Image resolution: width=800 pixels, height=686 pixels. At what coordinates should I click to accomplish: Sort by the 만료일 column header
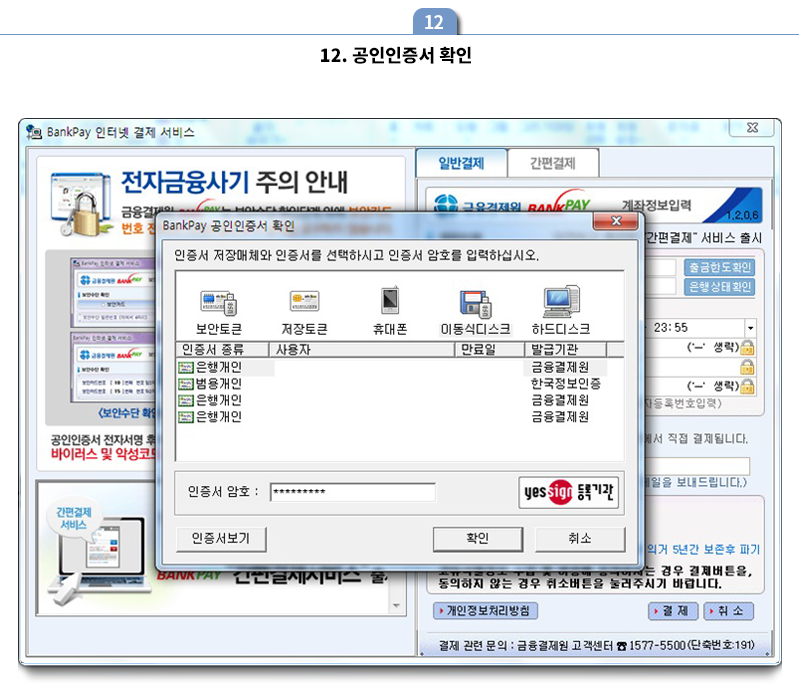(490, 349)
